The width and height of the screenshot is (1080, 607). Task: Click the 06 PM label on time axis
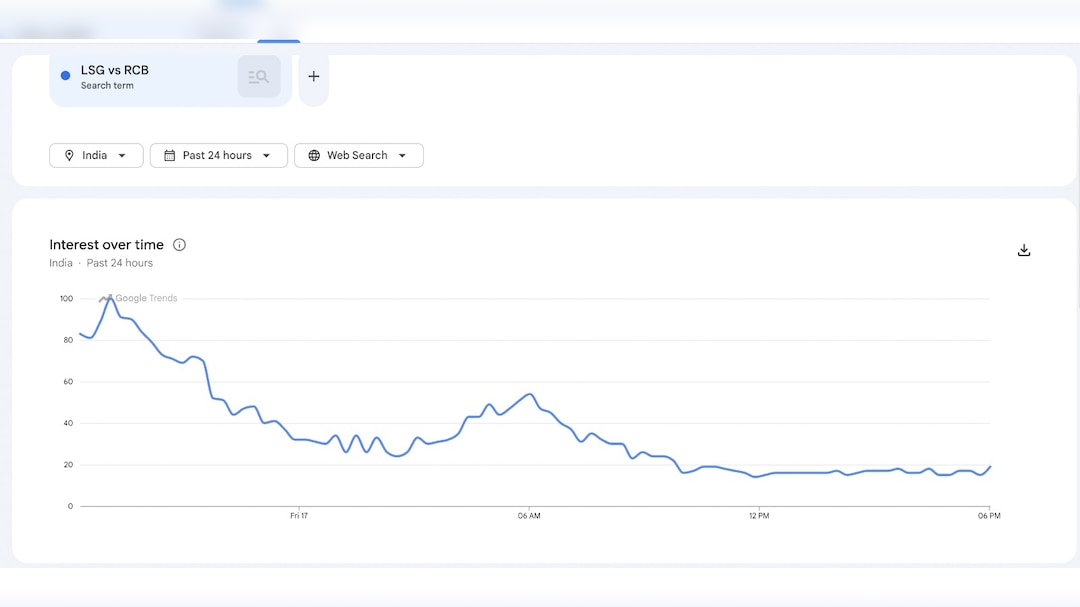[987, 516]
